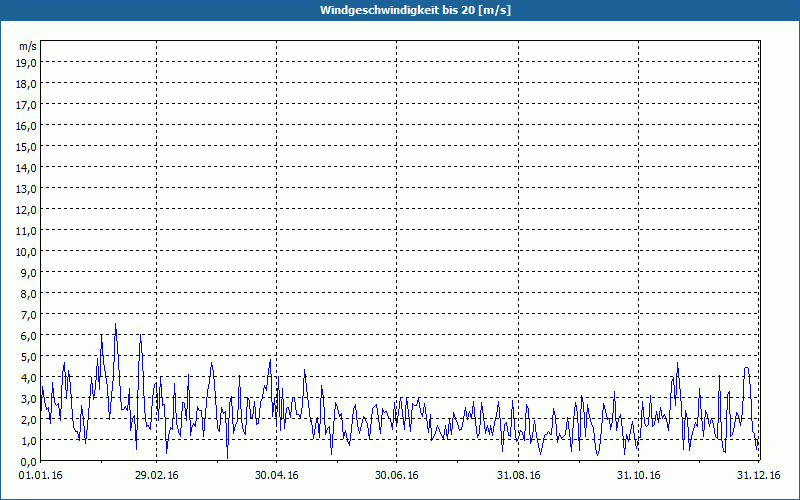
Task: Select the 19,0 y-axis label
Action: click(x=27, y=63)
